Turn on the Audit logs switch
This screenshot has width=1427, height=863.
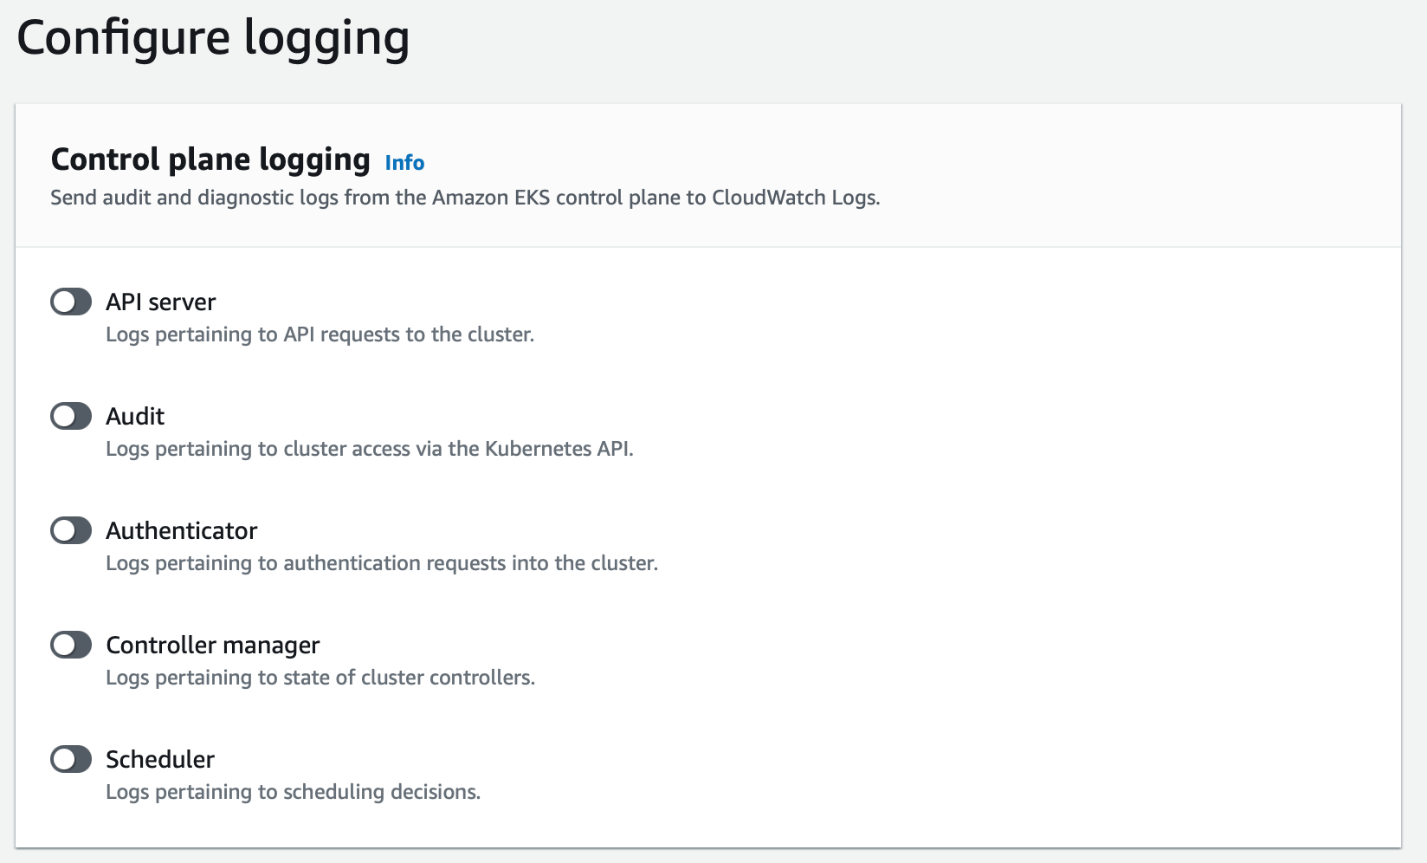(71, 416)
